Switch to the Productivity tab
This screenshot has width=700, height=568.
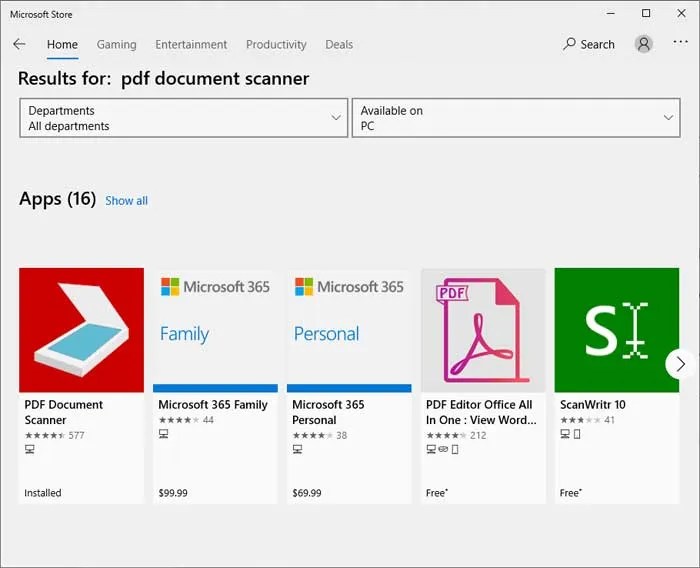coord(276,45)
